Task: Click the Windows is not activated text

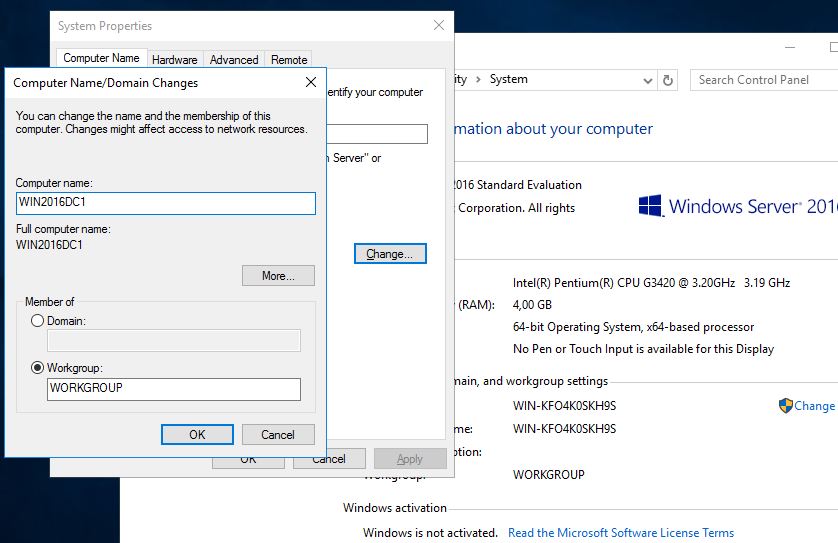Action: (430, 533)
